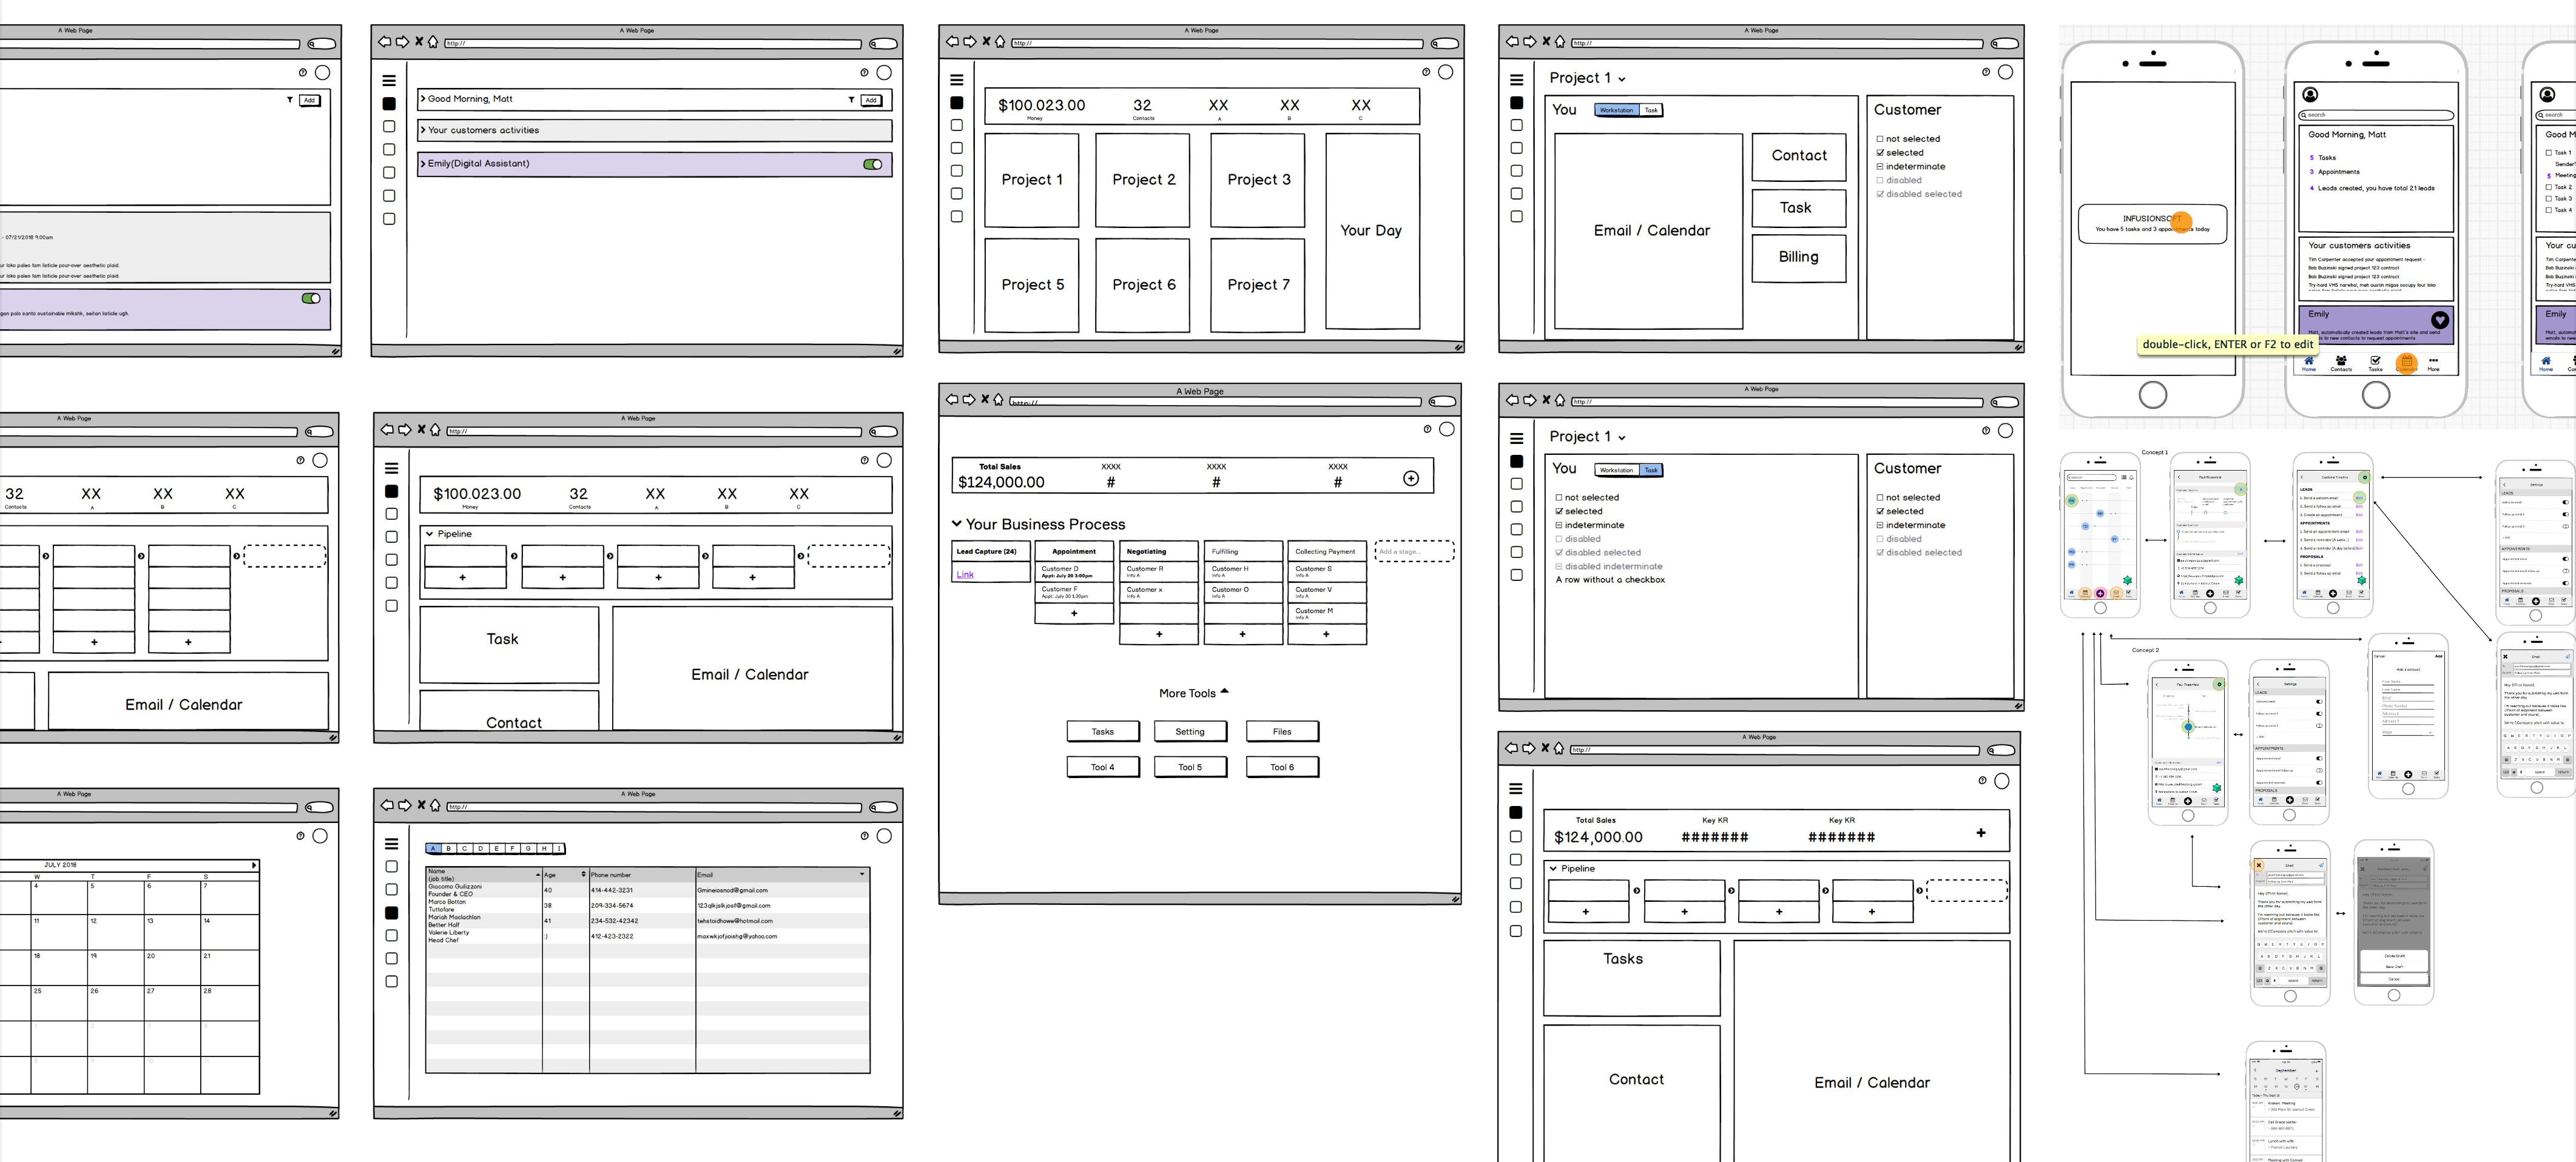Uncheck 'selected' under Customer in Billing page
2576x1162 pixels.
1880,153
